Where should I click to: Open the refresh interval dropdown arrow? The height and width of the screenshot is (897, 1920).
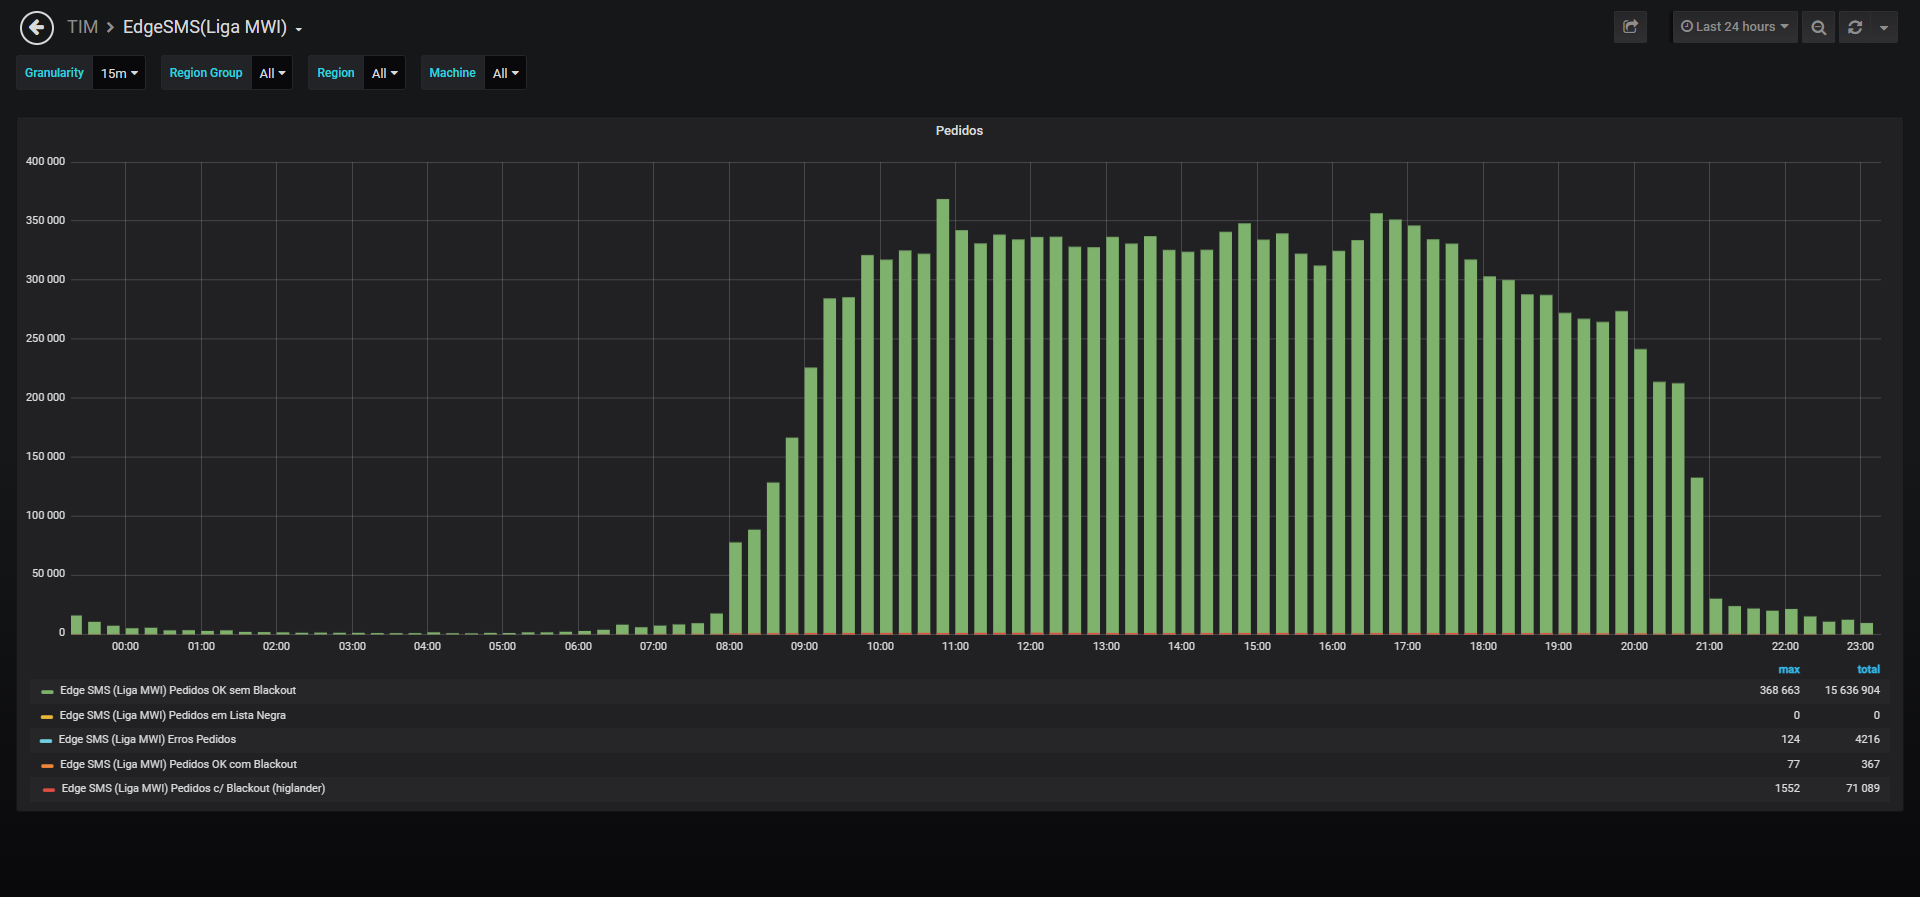[1884, 27]
